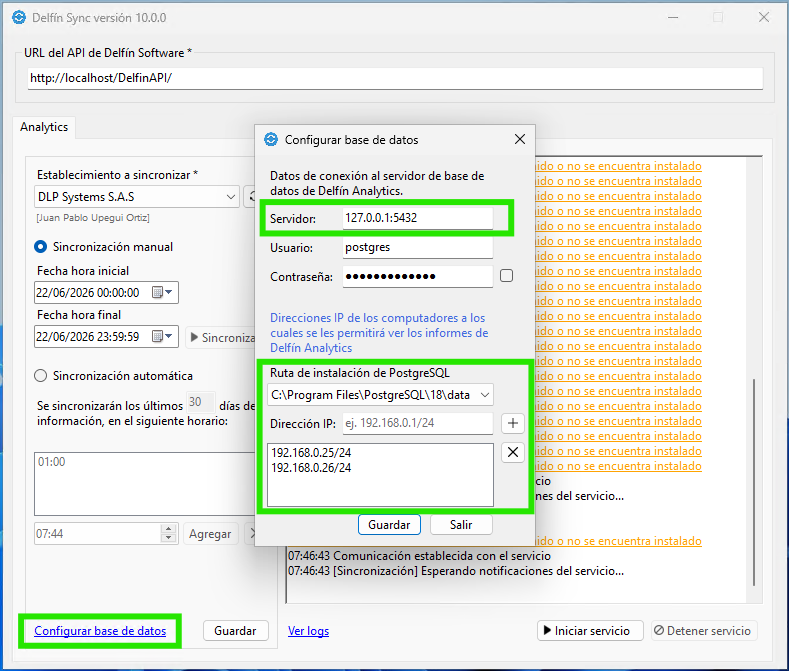
Task: Select Sincronización manual radio button
Action: [40, 247]
